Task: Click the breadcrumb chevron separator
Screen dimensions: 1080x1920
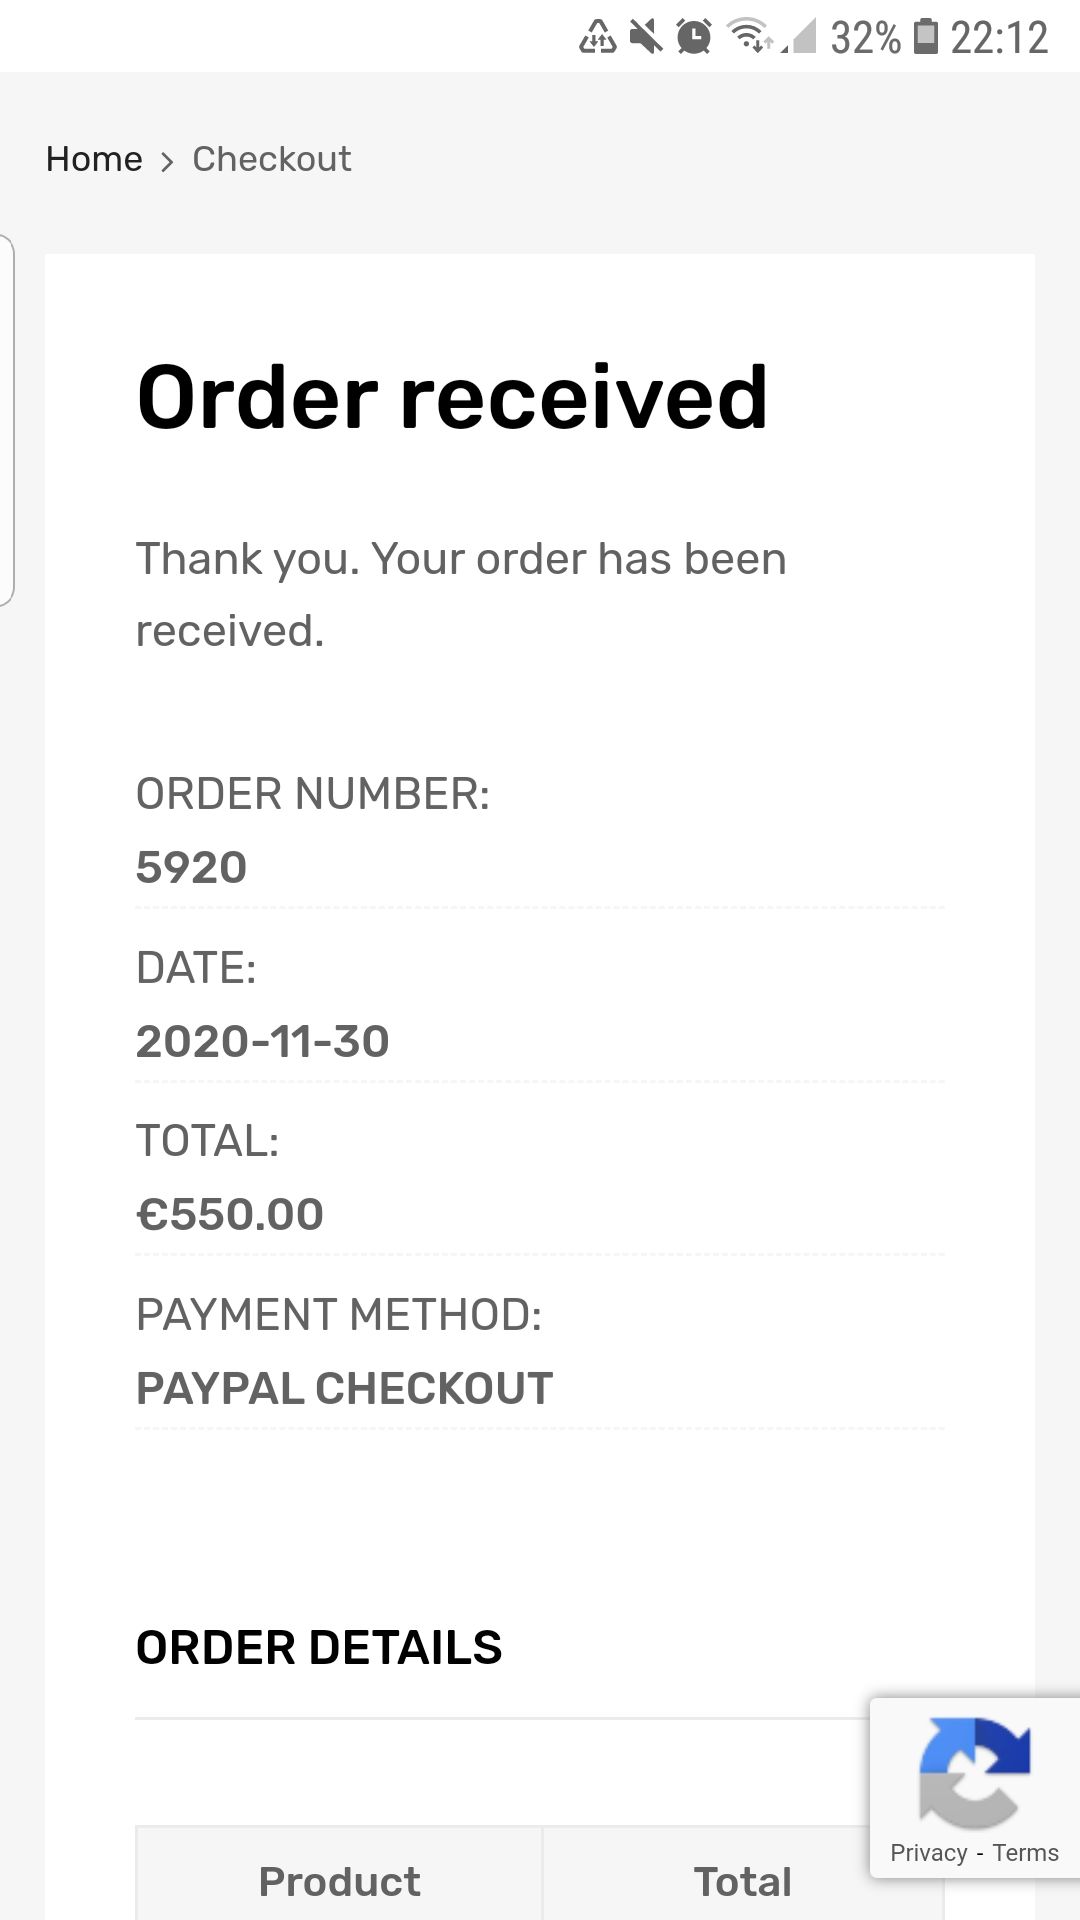Action: (167, 161)
